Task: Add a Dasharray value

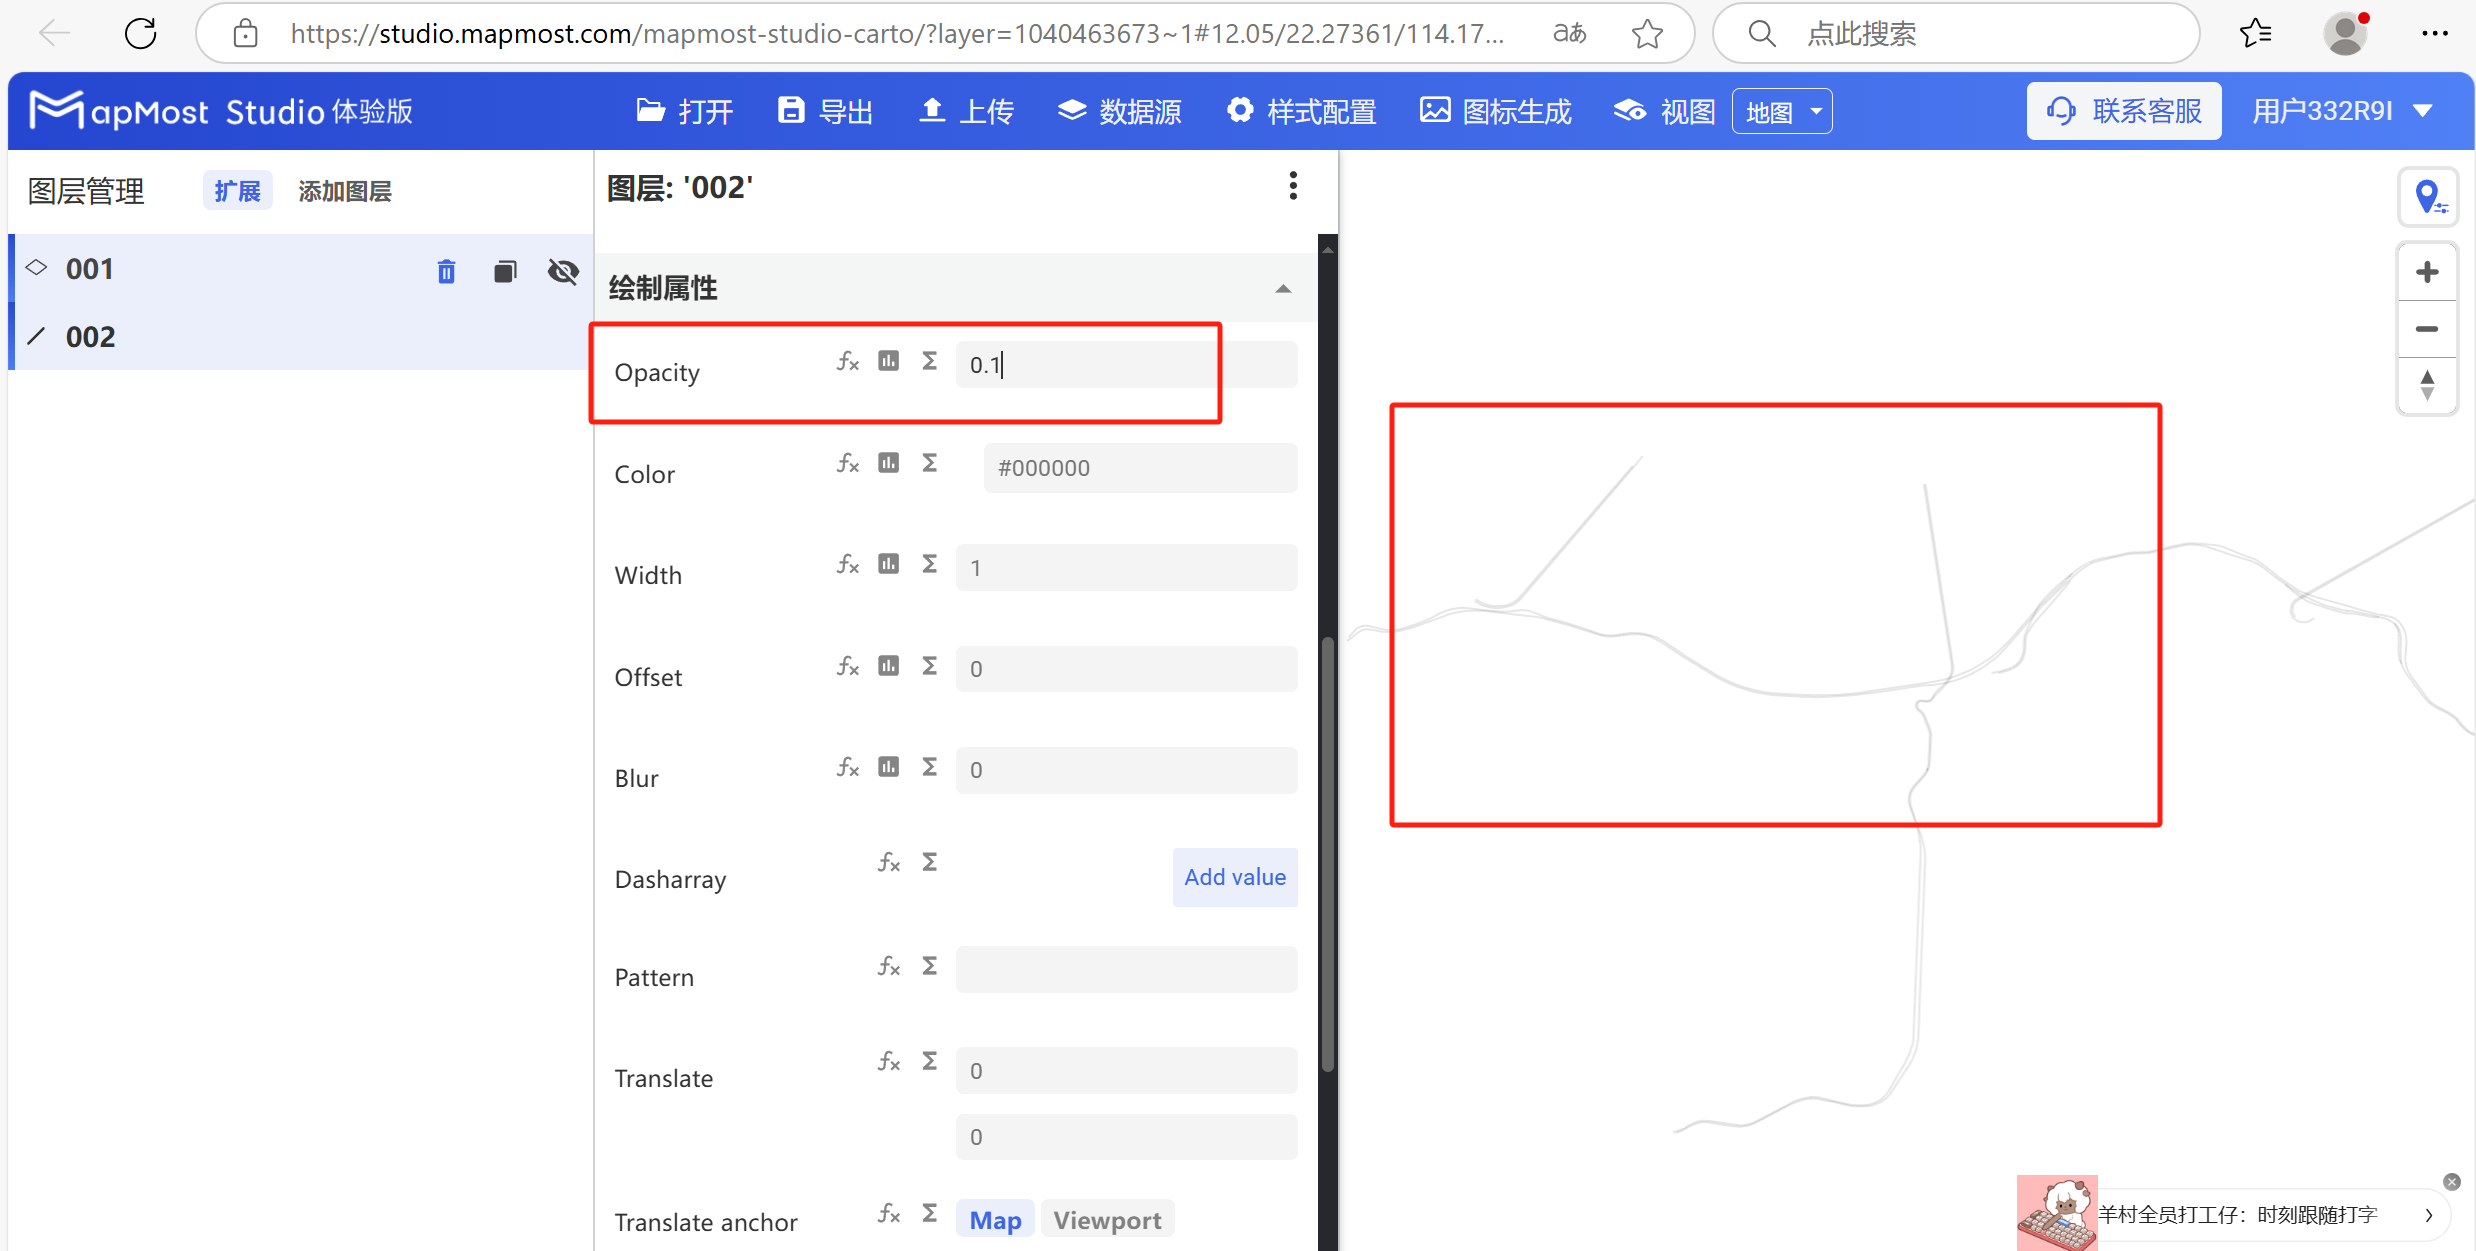Action: (x=1234, y=877)
